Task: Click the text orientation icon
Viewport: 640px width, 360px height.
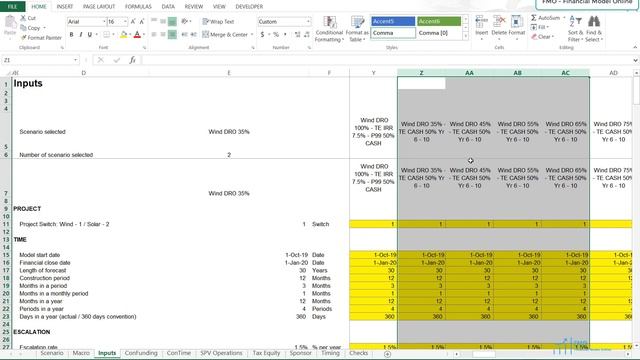Action: click(185, 21)
